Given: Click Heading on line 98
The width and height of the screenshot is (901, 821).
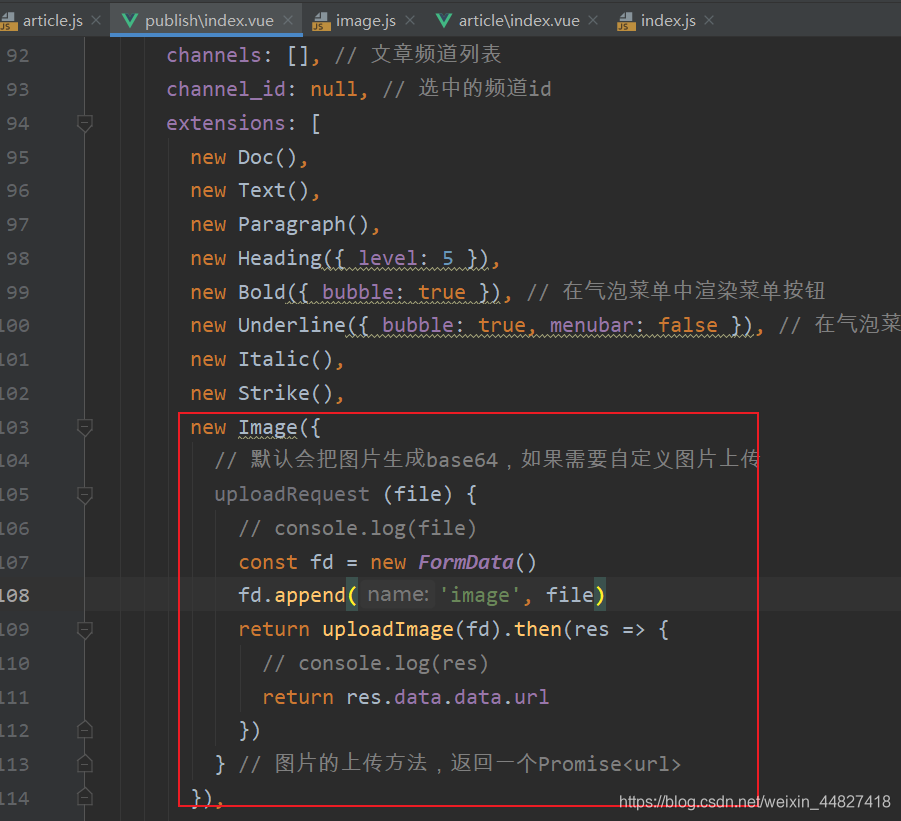Looking at the screenshot, I should [280, 258].
